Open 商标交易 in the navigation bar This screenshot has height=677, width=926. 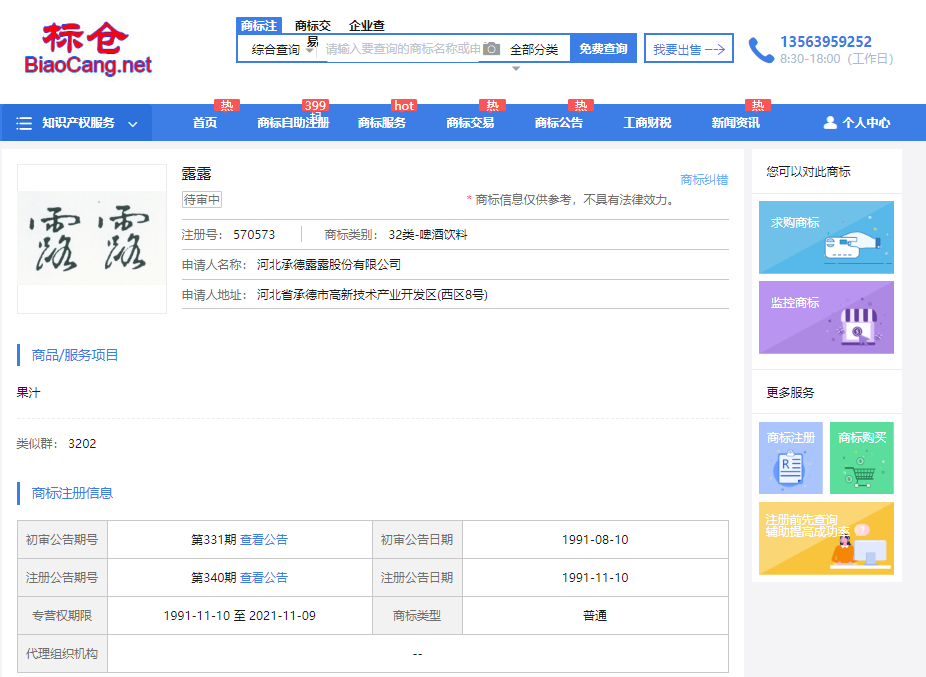coord(470,122)
